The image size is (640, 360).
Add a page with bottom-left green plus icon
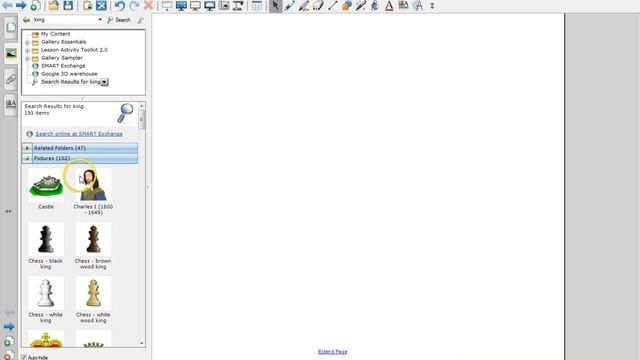9,342
